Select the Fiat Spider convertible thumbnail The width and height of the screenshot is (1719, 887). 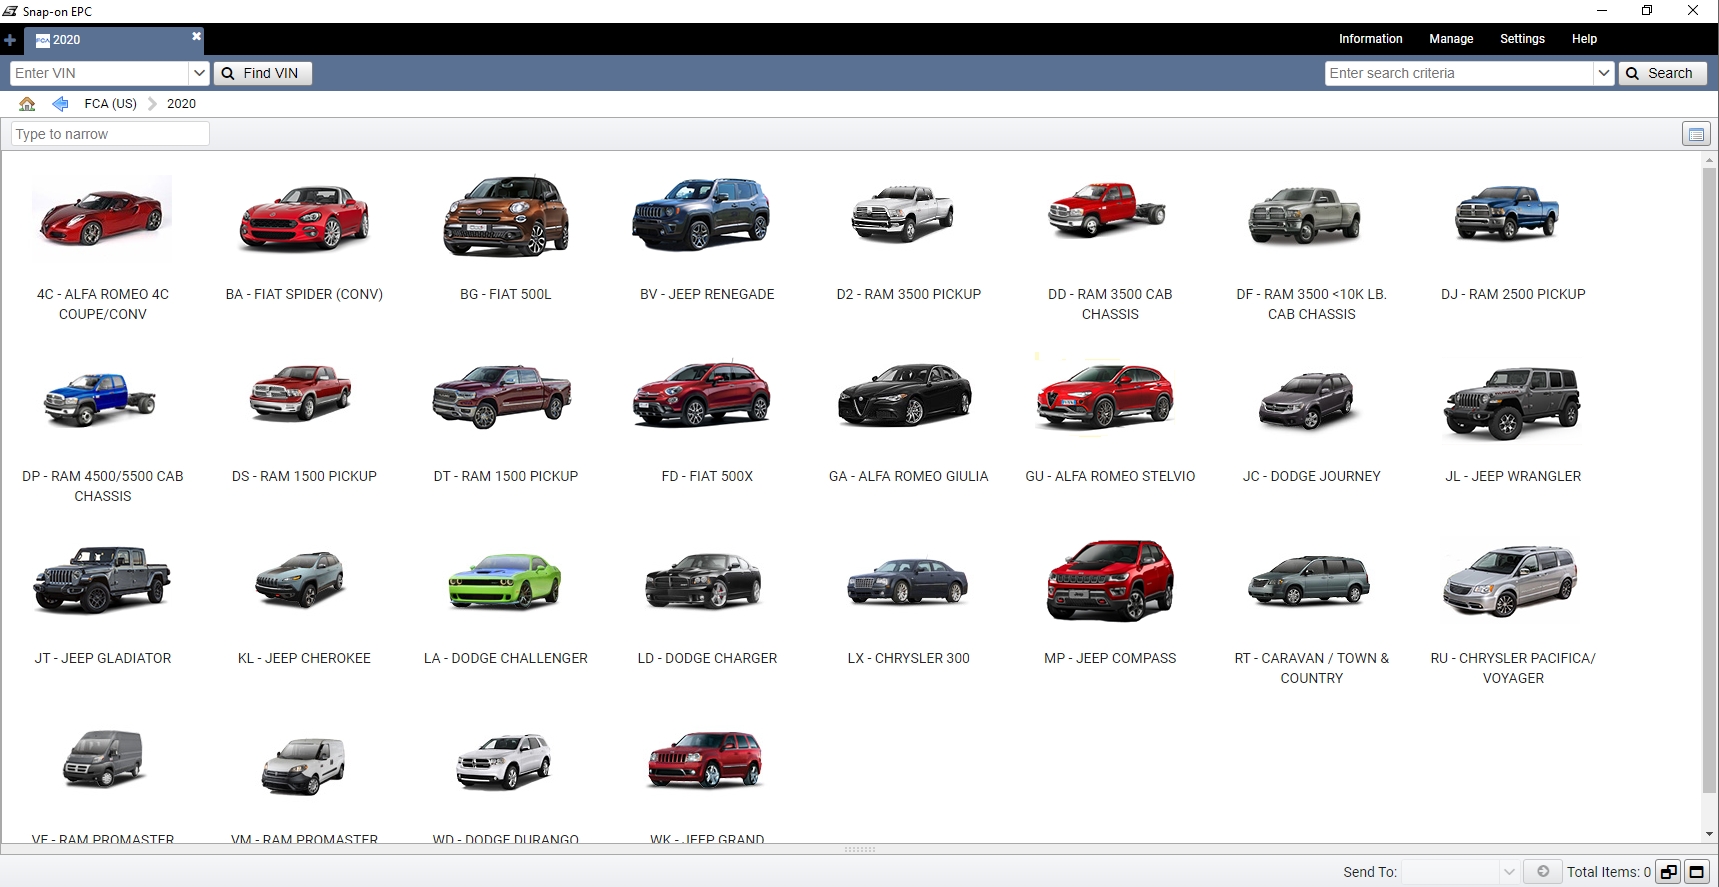click(x=304, y=218)
